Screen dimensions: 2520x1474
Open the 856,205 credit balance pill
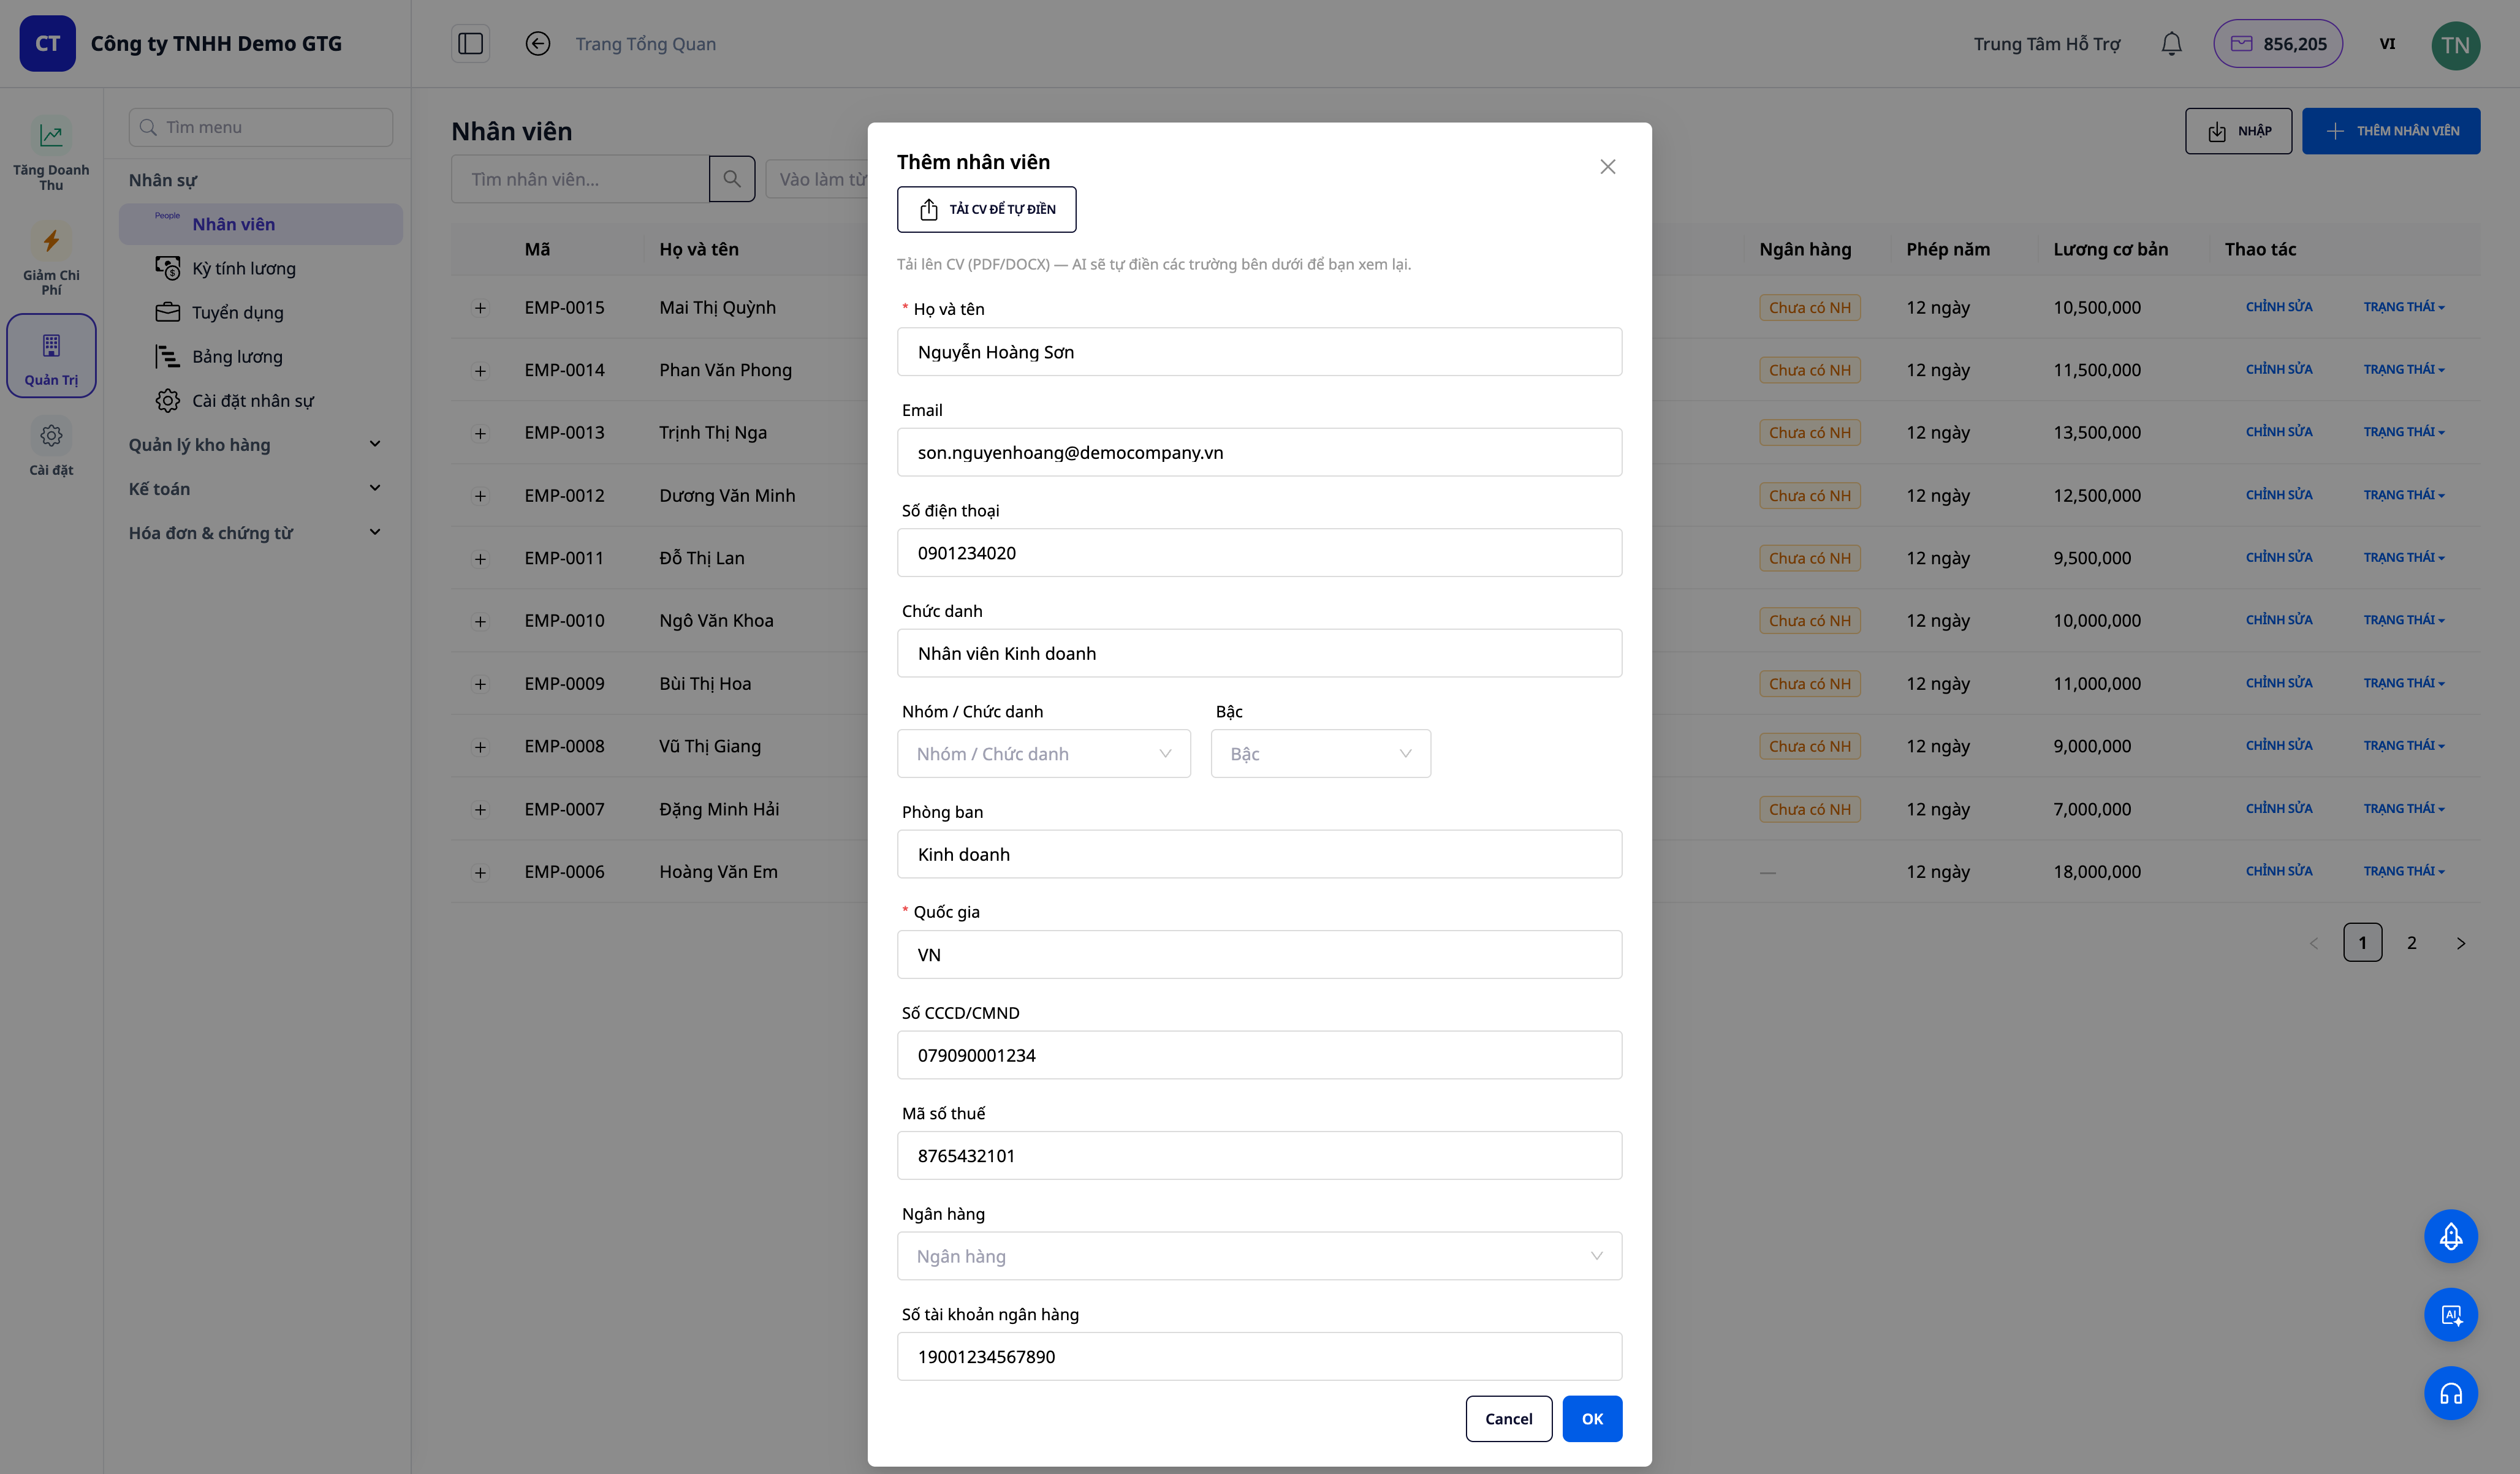2277,44
